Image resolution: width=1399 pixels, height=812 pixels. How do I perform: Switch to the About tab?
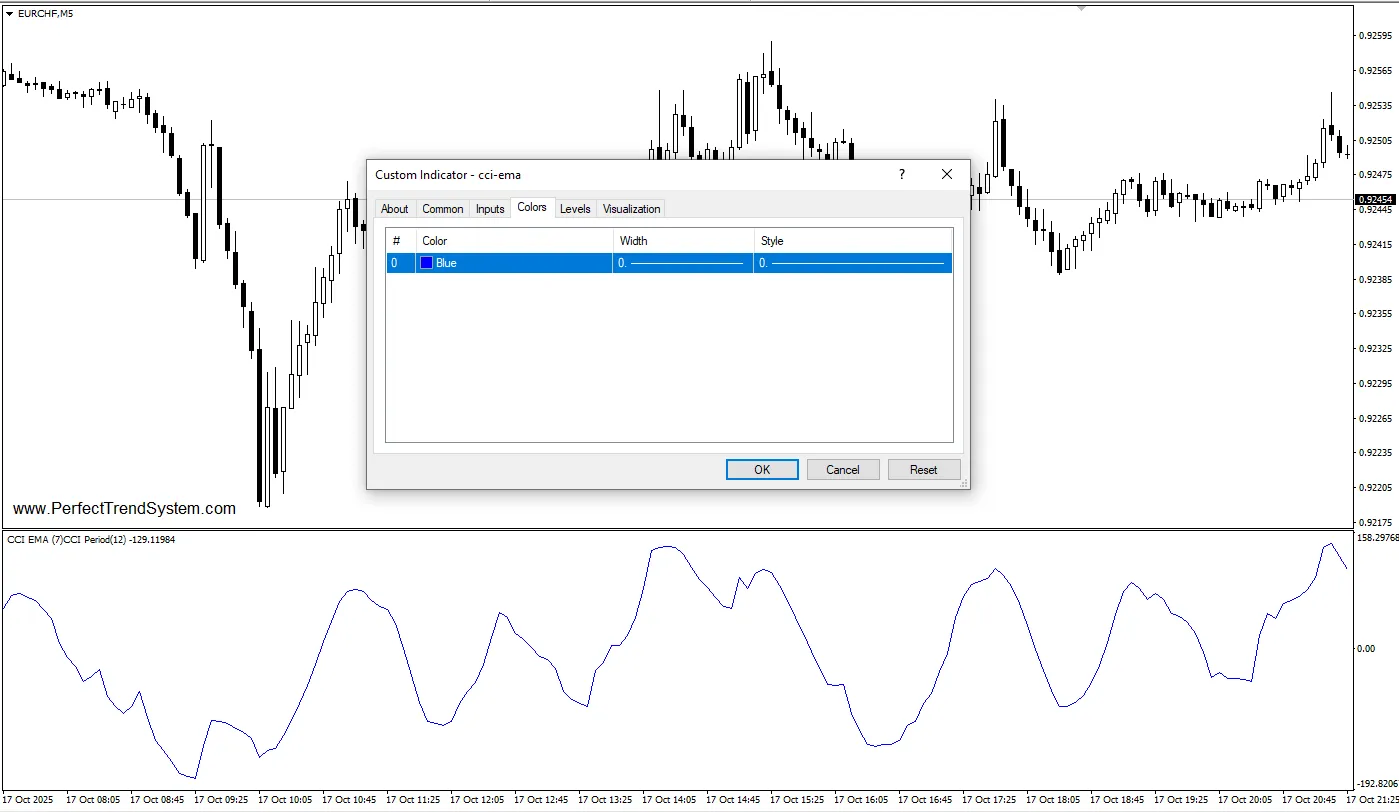(x=395, y=209)
